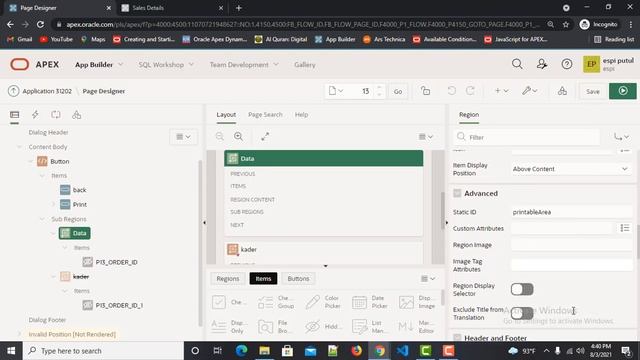This screenshot has width=640, height=360.
Task: Open the Processing tab icon
Action: (x=56, y=115)
